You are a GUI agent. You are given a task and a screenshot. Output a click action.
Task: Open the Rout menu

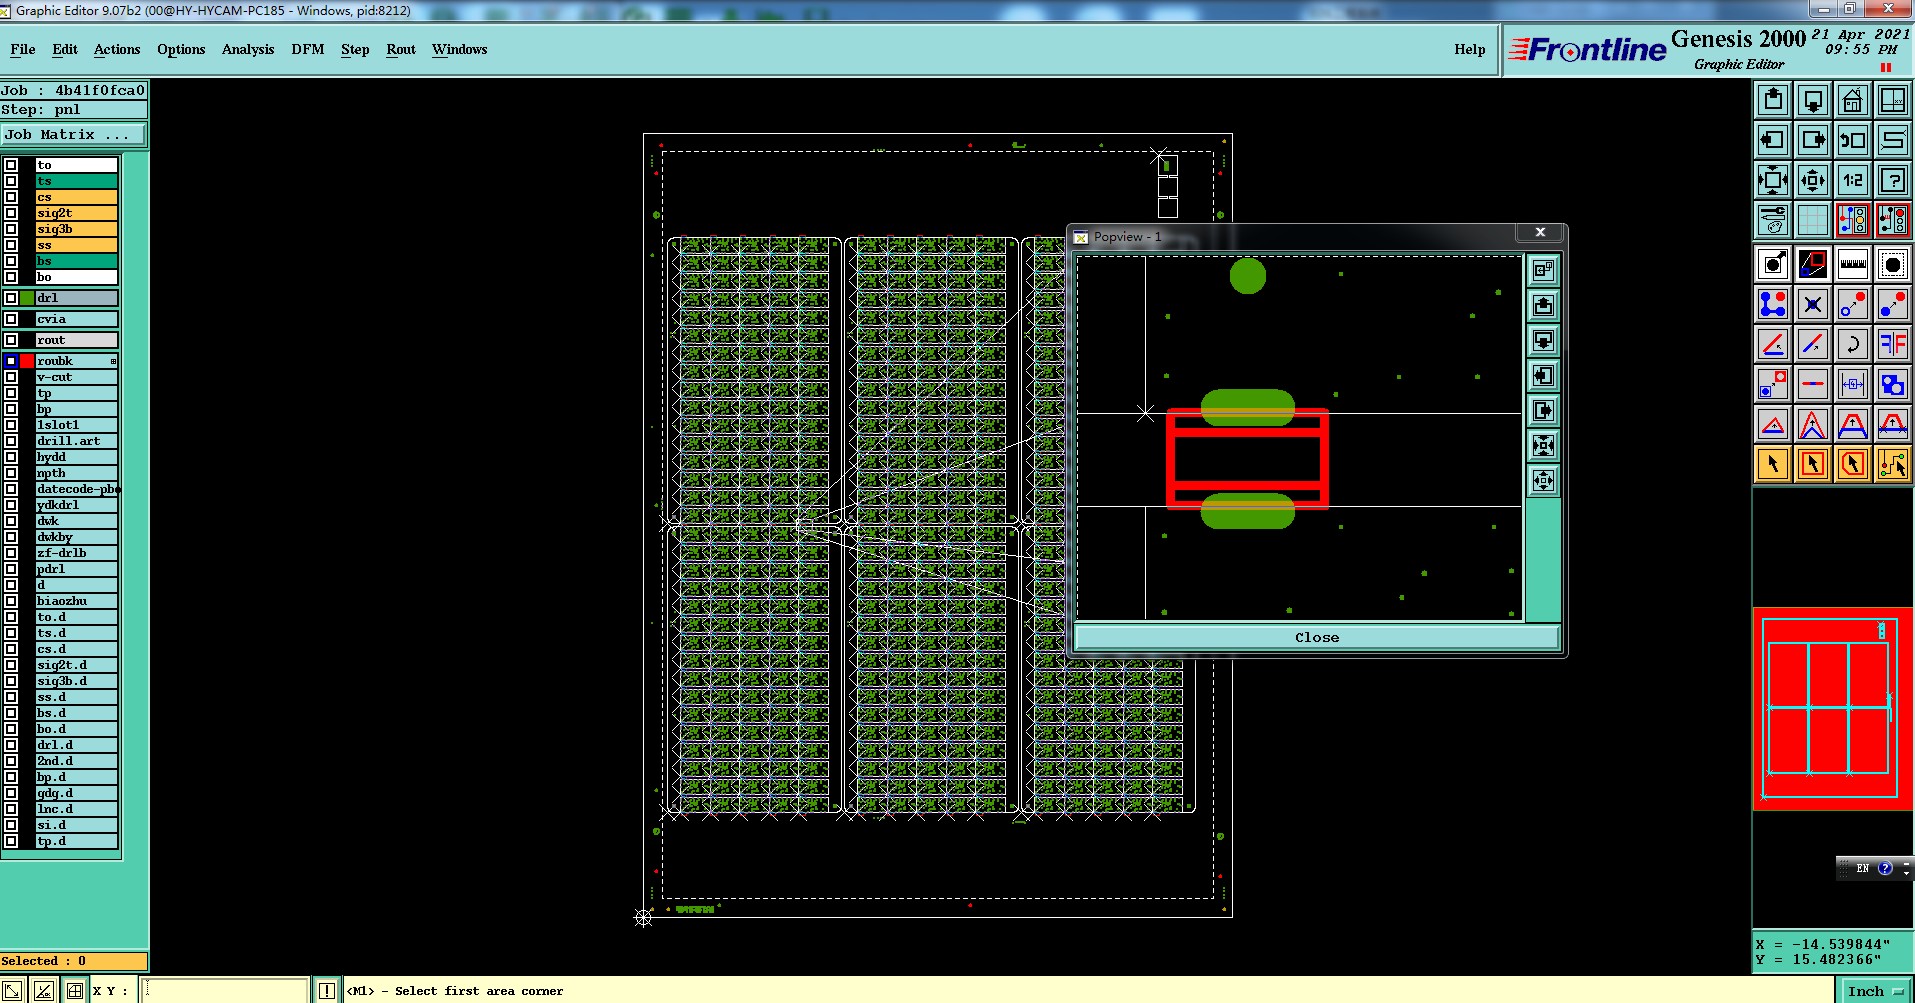401,49
